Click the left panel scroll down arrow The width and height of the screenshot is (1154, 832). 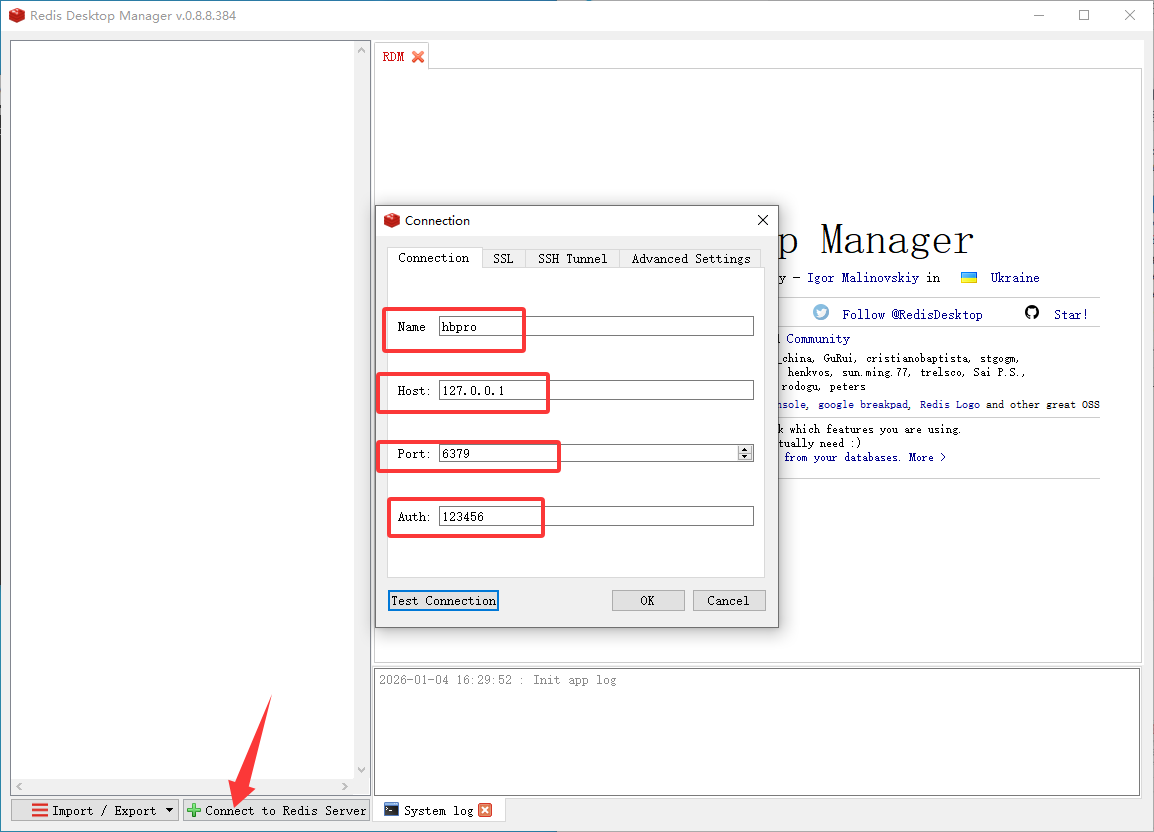(x=361, y=770)
